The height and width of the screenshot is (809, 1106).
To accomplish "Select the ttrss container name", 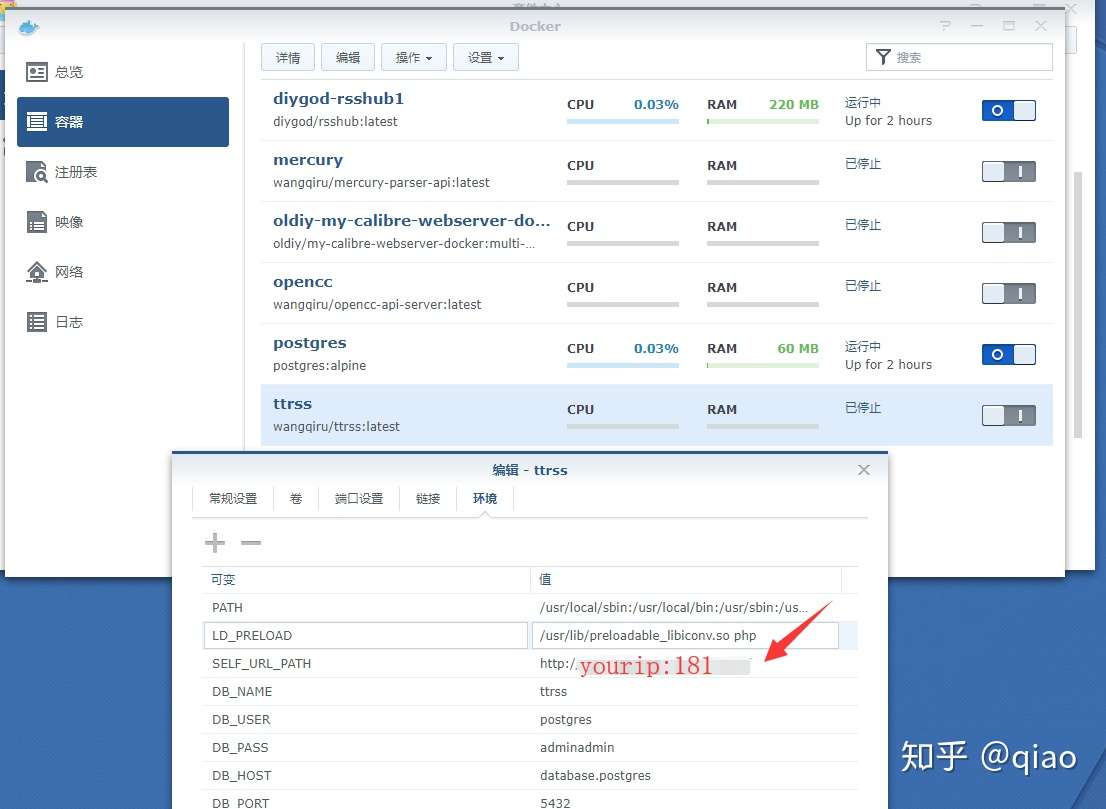I will click(293, 404).
